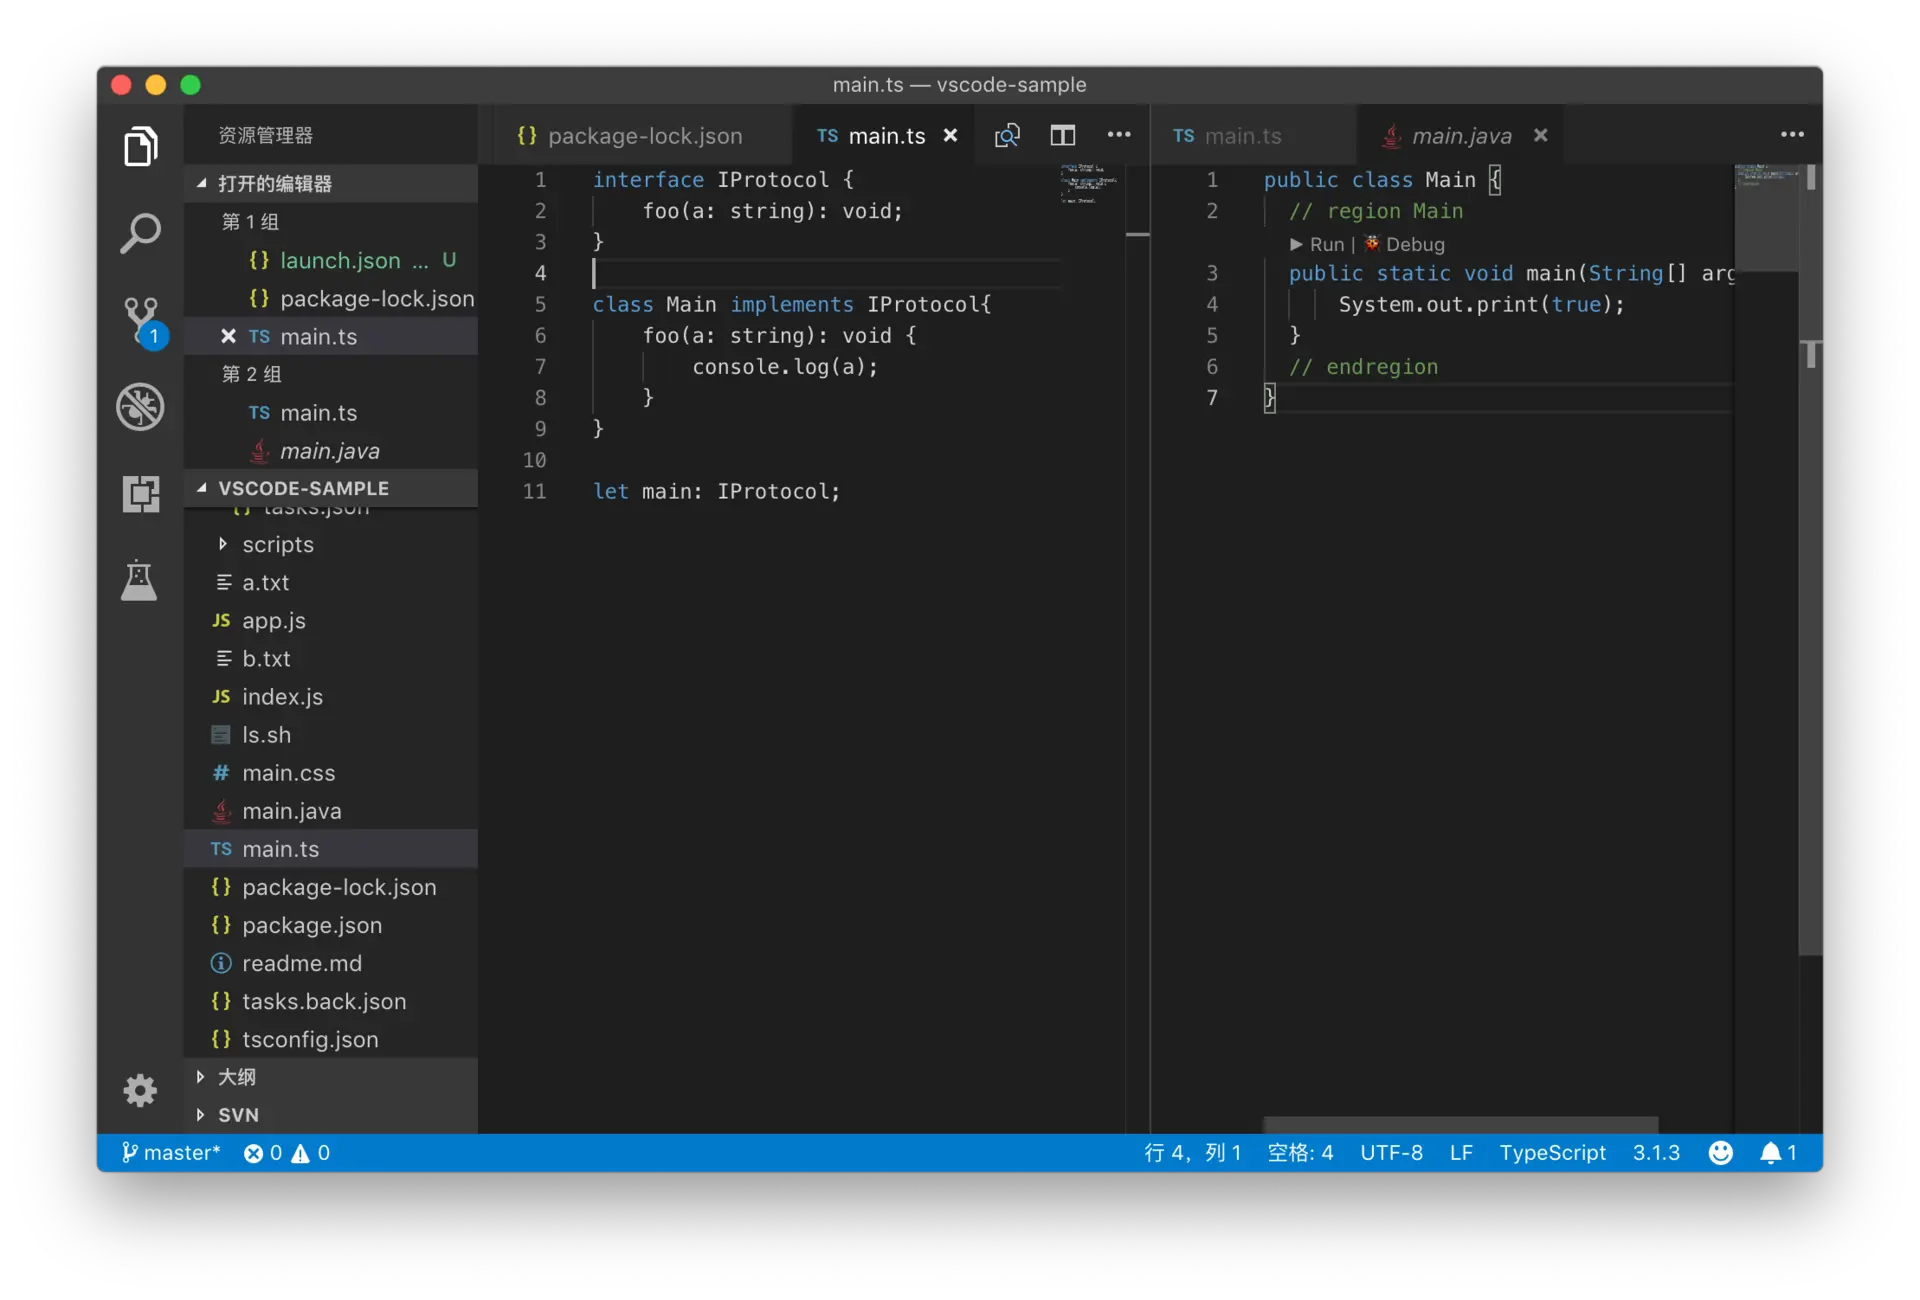Open the Extensions view icon
This screenshot has width=1920, height=1300.
pyautogui.click(x=140, y=493)
